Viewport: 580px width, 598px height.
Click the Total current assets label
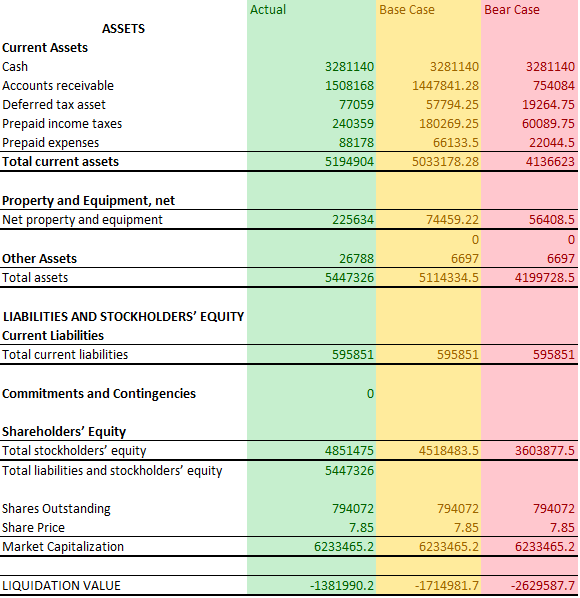pyautogui.click(x=61, y=162)
